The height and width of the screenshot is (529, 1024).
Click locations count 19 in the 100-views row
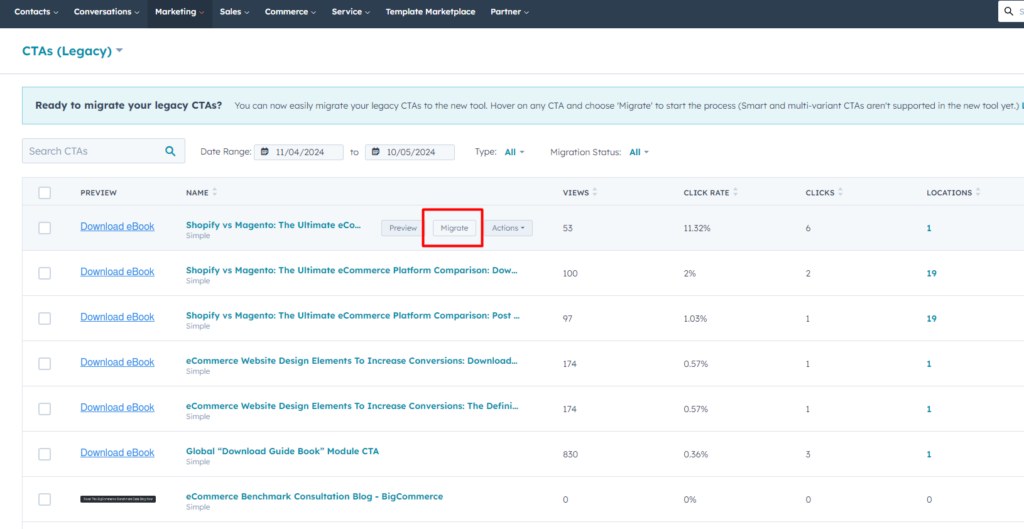coord(931,274)
